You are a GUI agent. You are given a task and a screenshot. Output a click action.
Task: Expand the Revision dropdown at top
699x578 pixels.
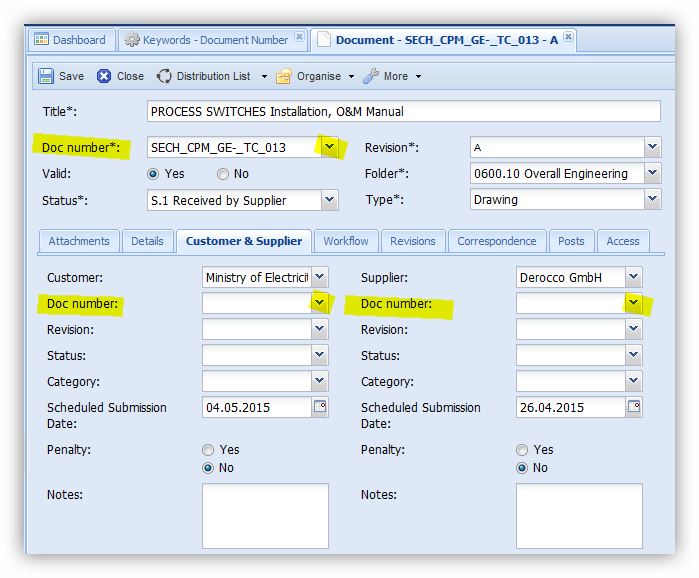(x=652, y=148)
